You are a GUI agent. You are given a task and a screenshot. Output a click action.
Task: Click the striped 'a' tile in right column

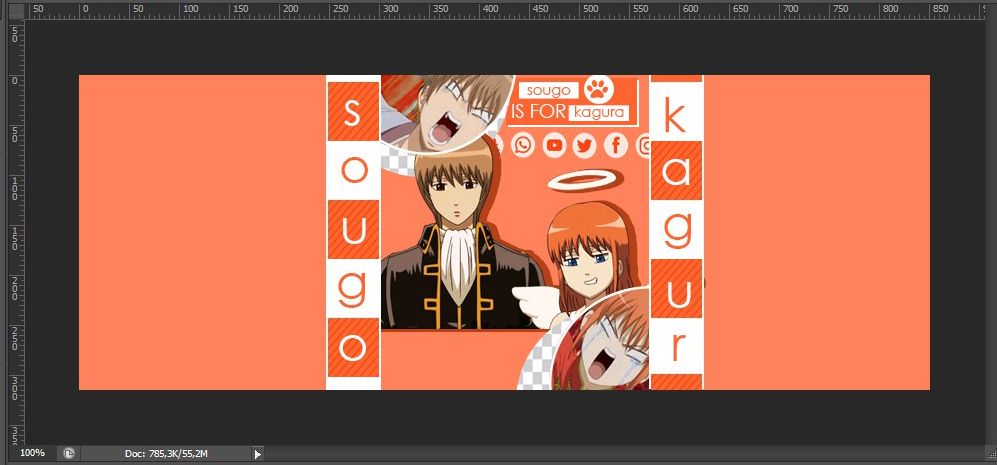point(676,171)
